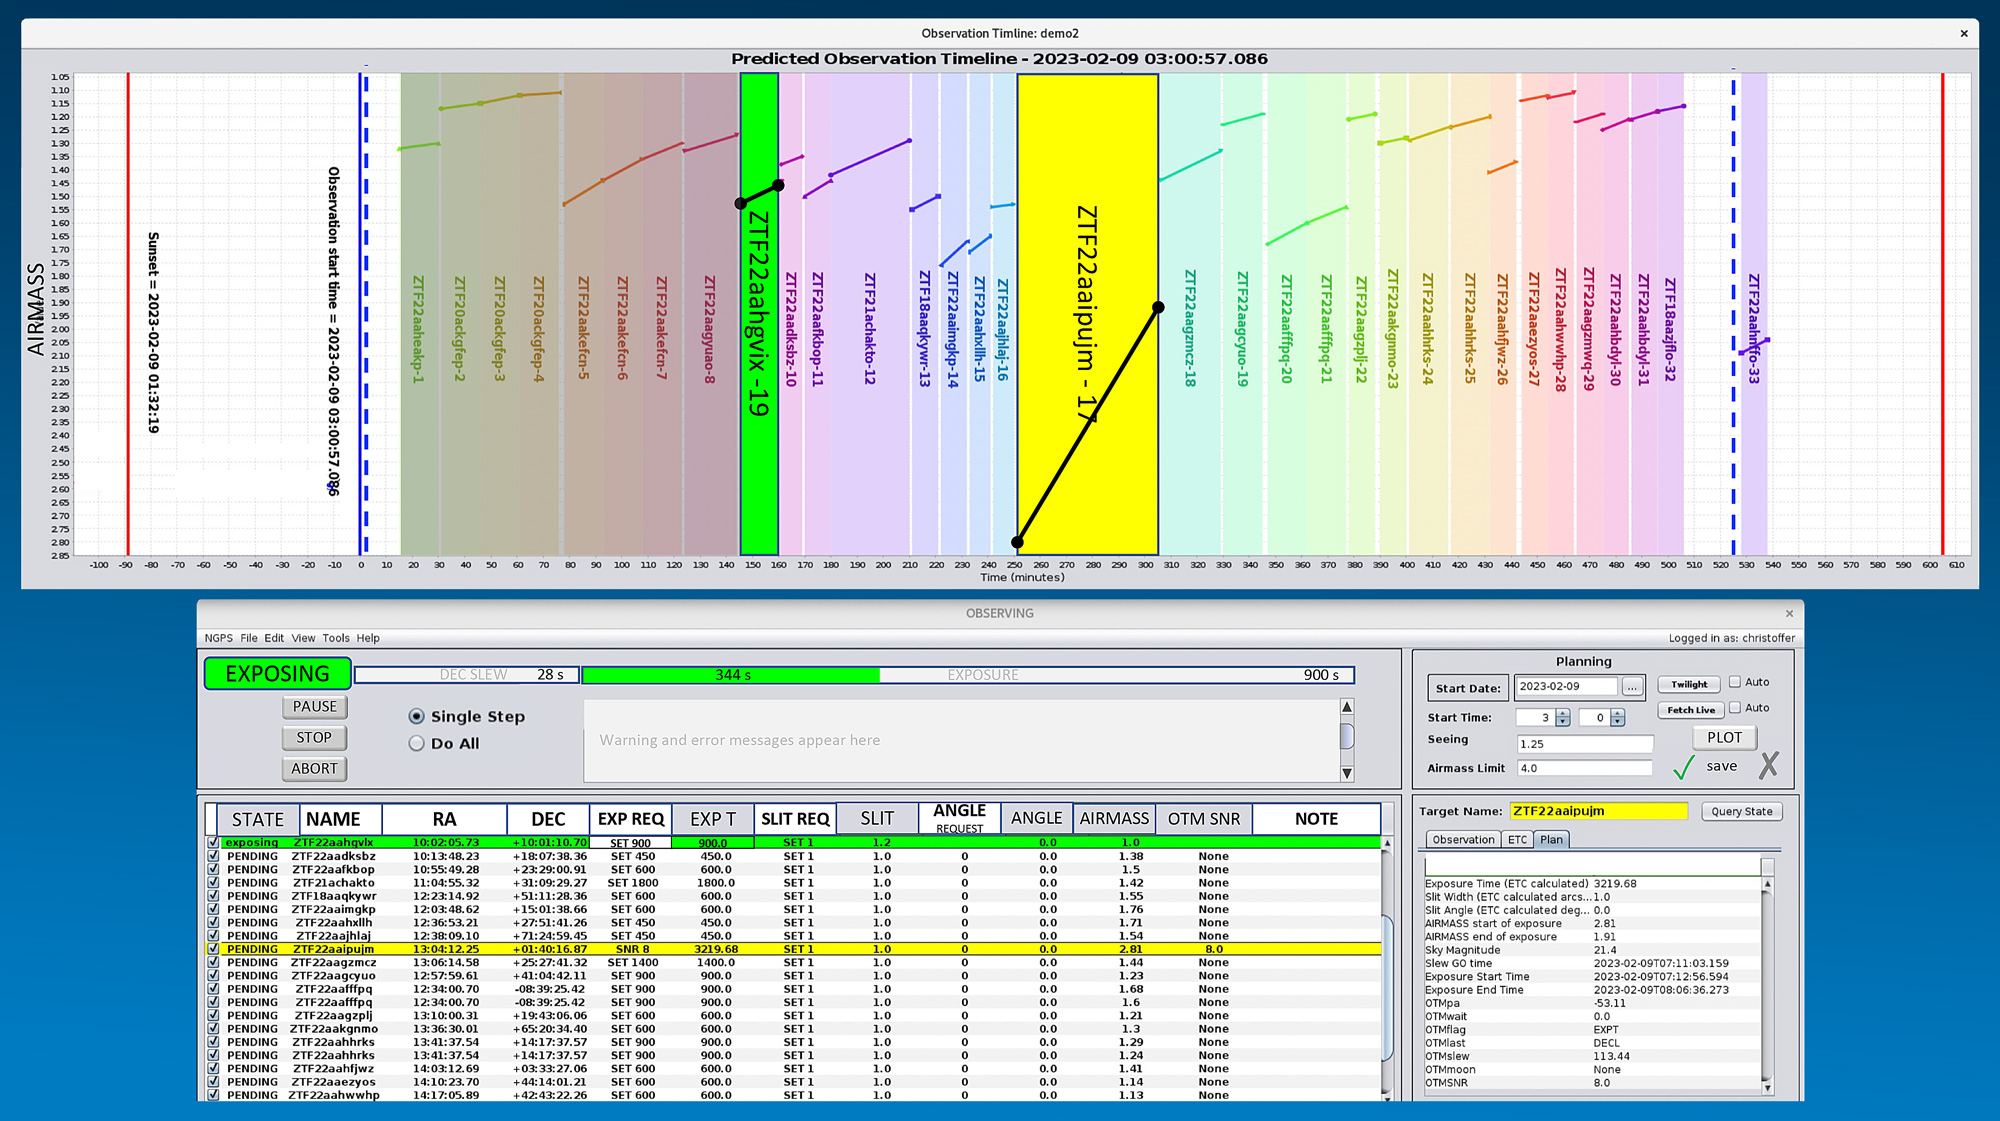Open the Tools menu
The height and width of the screenshot is (1121, 2000).
pyautogui.click(x=336, y=638)
